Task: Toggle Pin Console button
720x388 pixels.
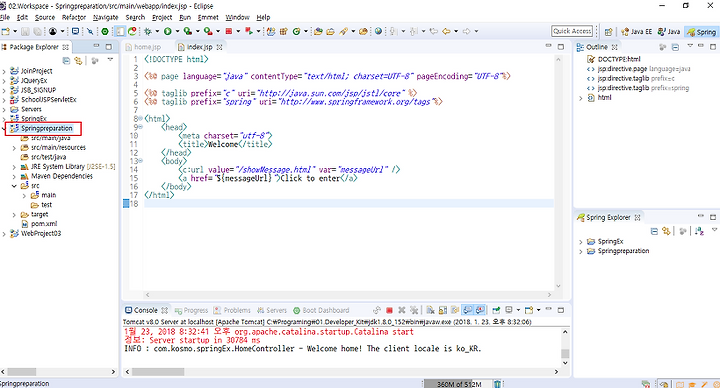Action: (496, 310)
